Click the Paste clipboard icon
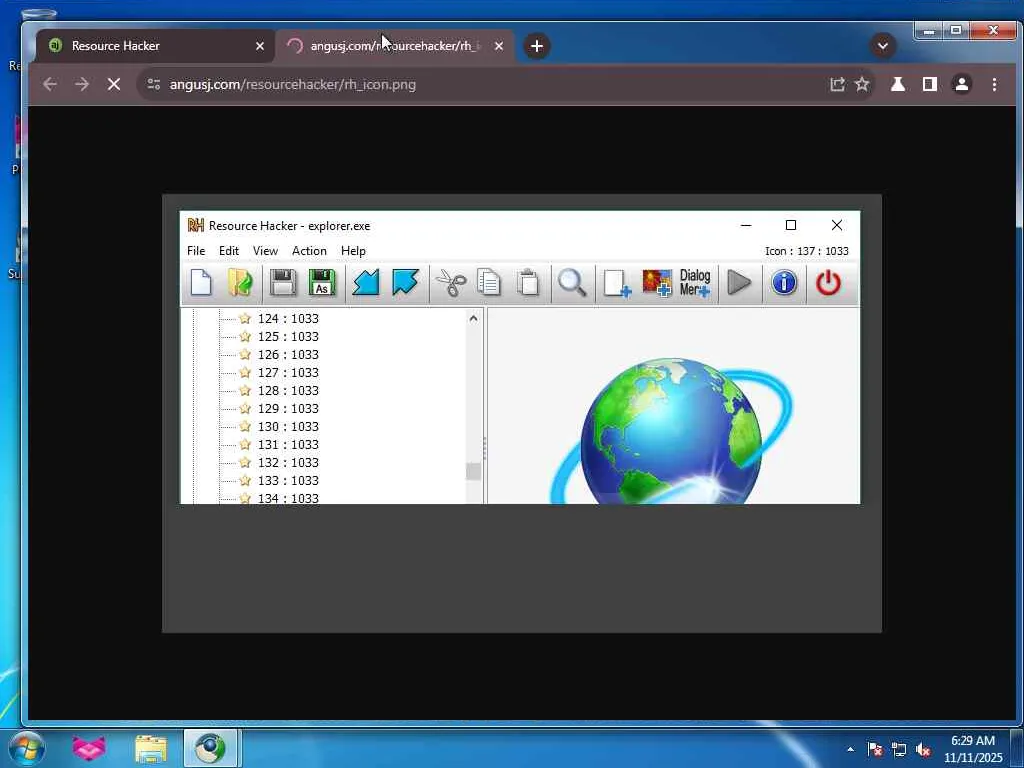Image resolution: width=1024 pixels, height=768 pixels. 528,283
